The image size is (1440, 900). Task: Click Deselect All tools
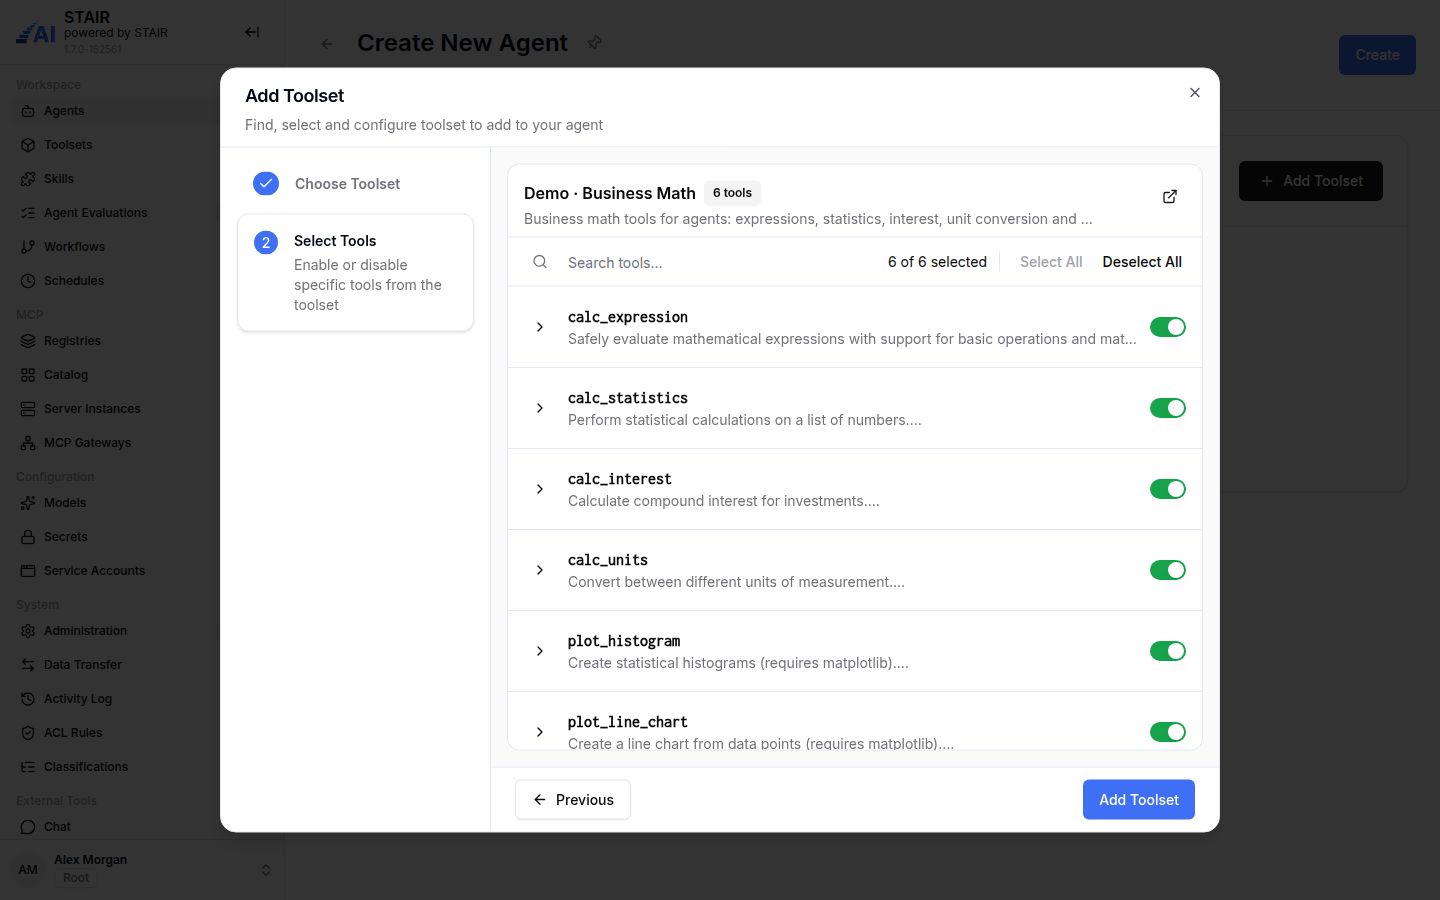(x=1142, y=262)
